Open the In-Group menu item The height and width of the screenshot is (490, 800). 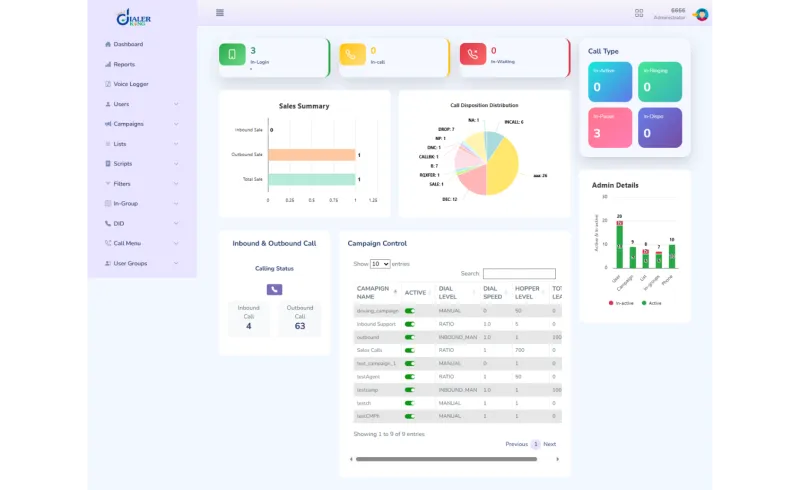(126, 204)
